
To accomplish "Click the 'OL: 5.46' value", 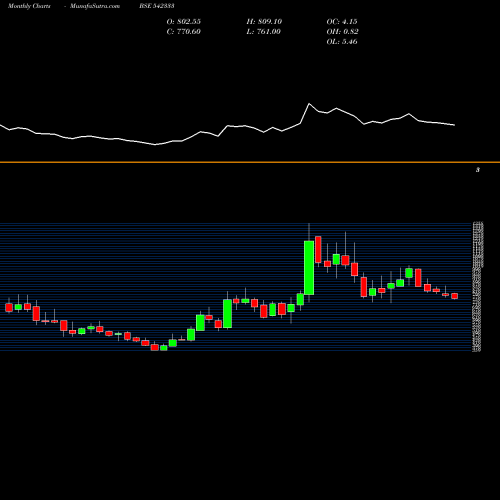I will [x=342, y=42].
